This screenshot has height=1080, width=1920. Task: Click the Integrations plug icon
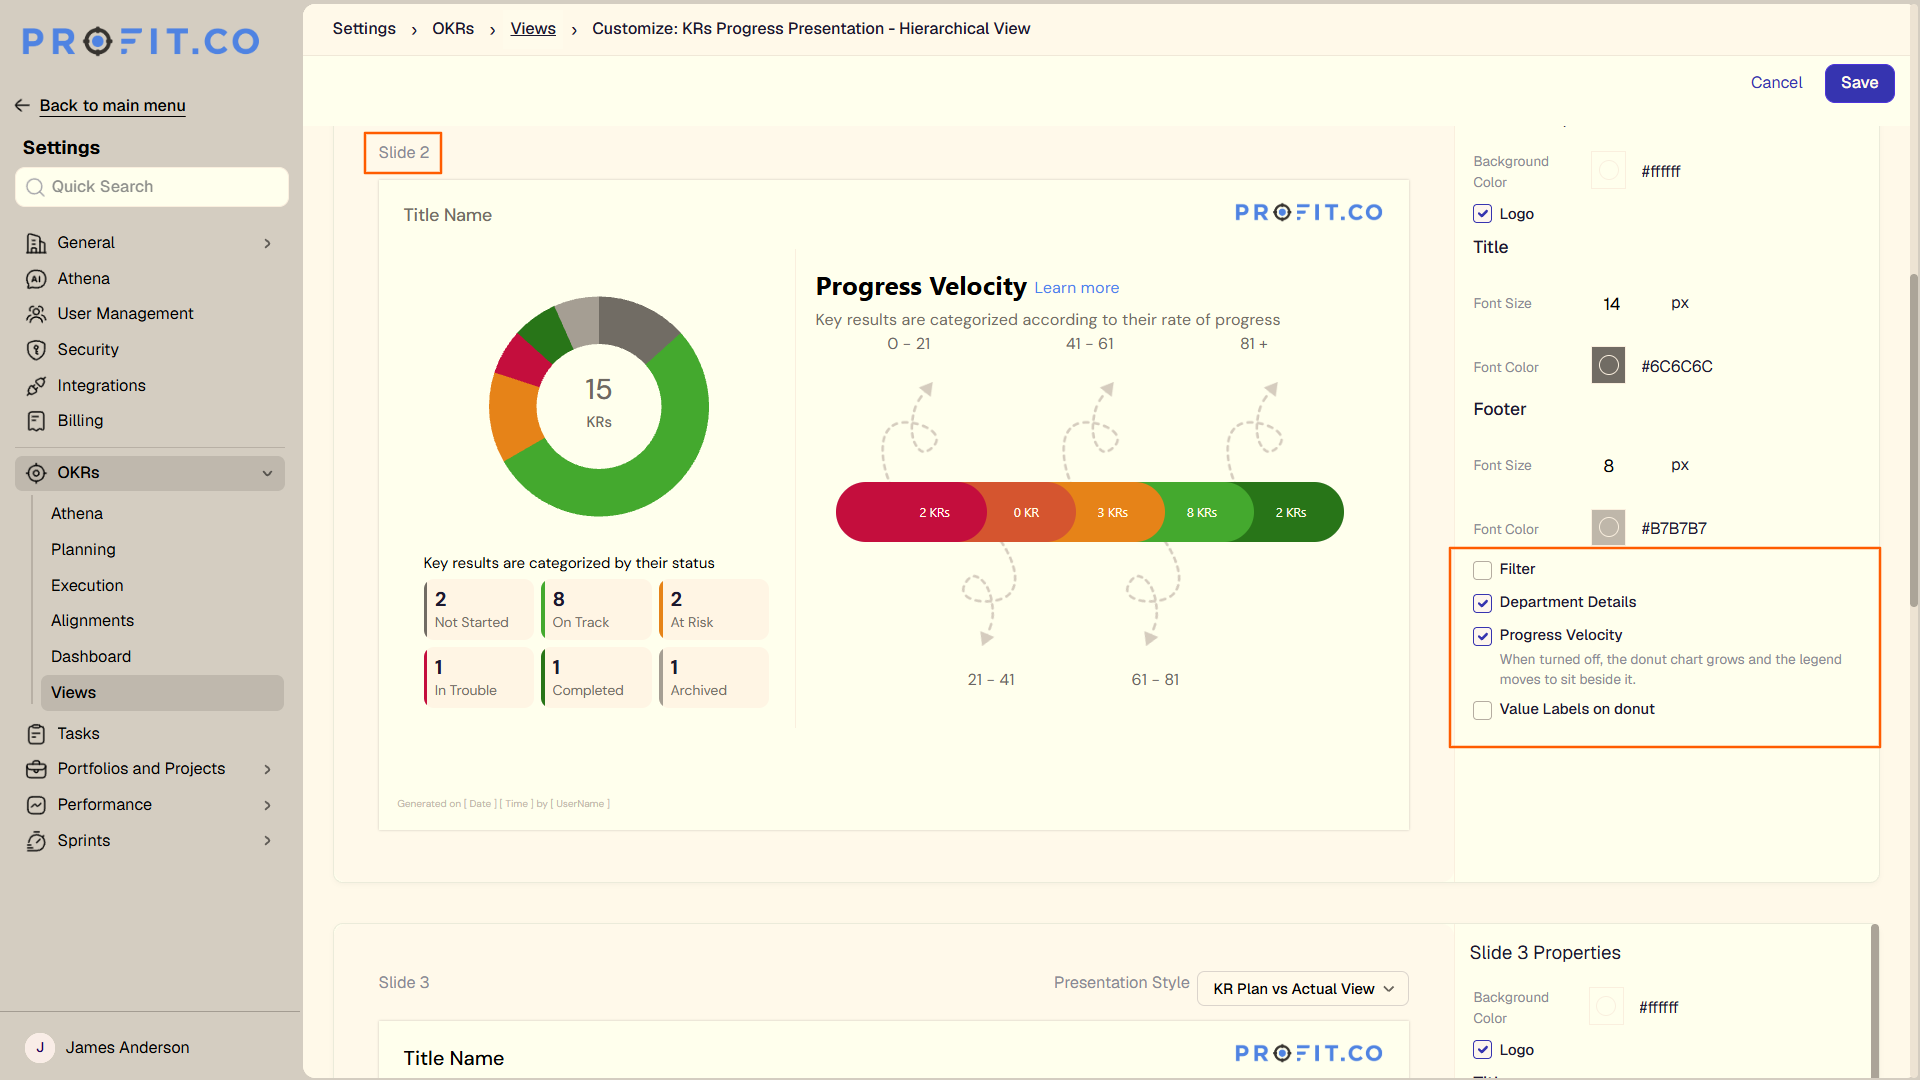36,386
